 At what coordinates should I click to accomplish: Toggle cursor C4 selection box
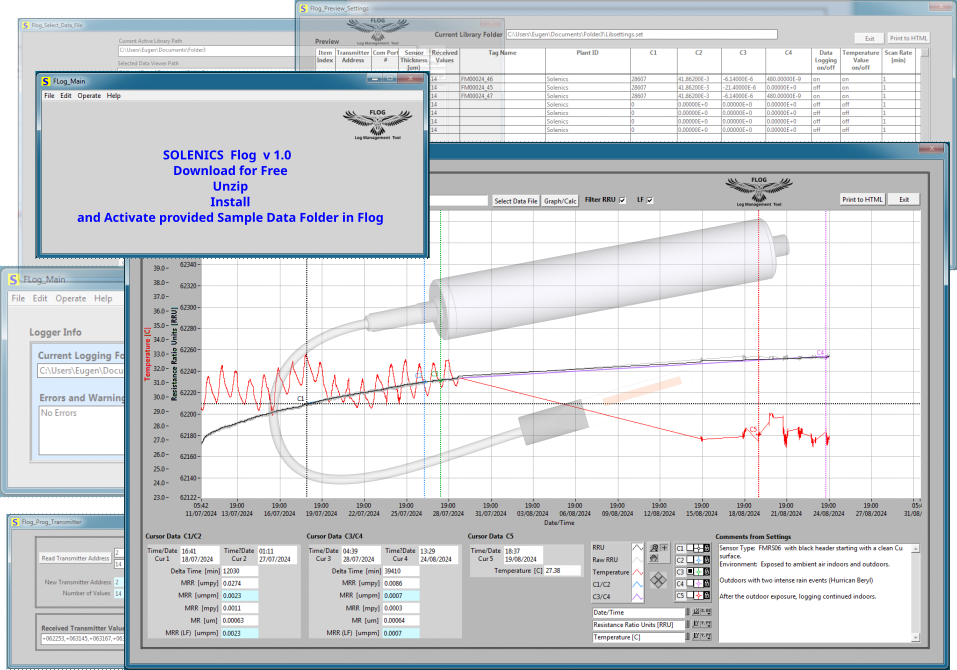690,584
